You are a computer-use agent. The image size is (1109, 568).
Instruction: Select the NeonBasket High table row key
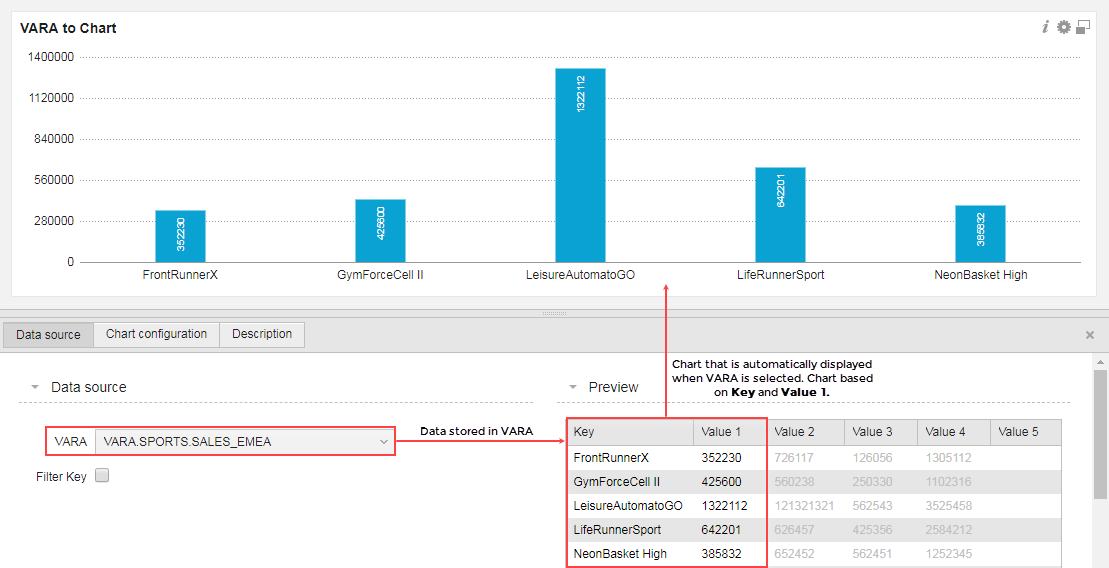tap(620, 554)
